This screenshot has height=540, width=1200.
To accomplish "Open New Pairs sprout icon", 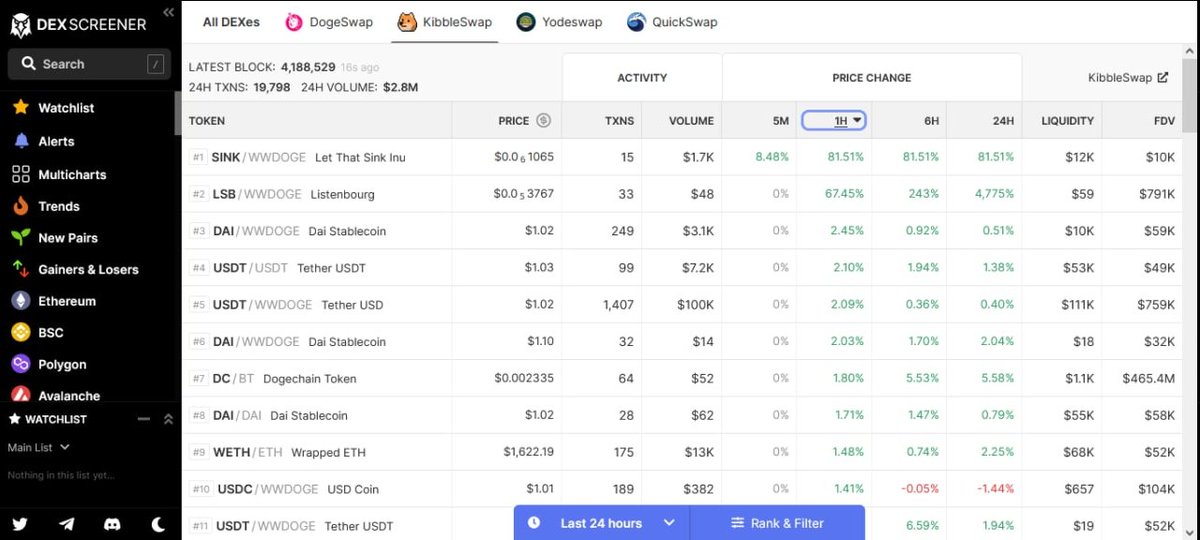I will coord(20,237).
